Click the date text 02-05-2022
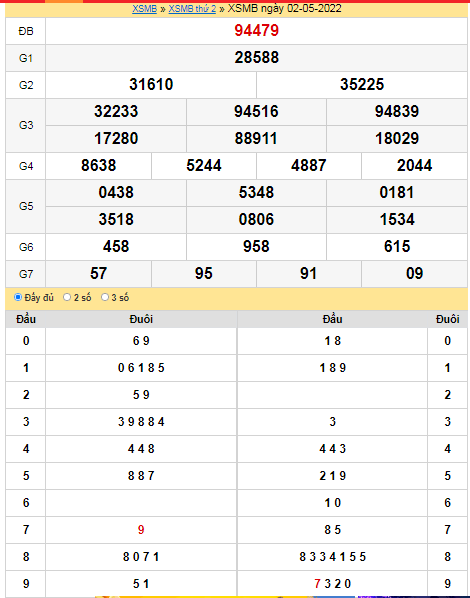This screenshot has width=470, height=598. [314, 8]
